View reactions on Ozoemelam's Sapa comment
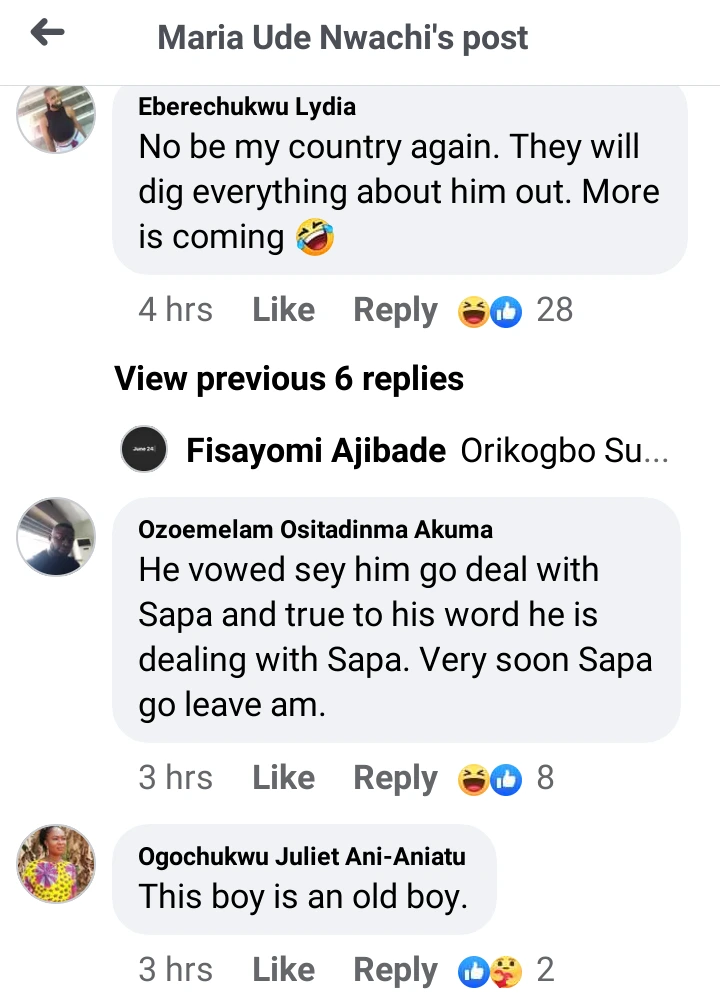This screenshot has width=720, height=1007. click(505, 778)
